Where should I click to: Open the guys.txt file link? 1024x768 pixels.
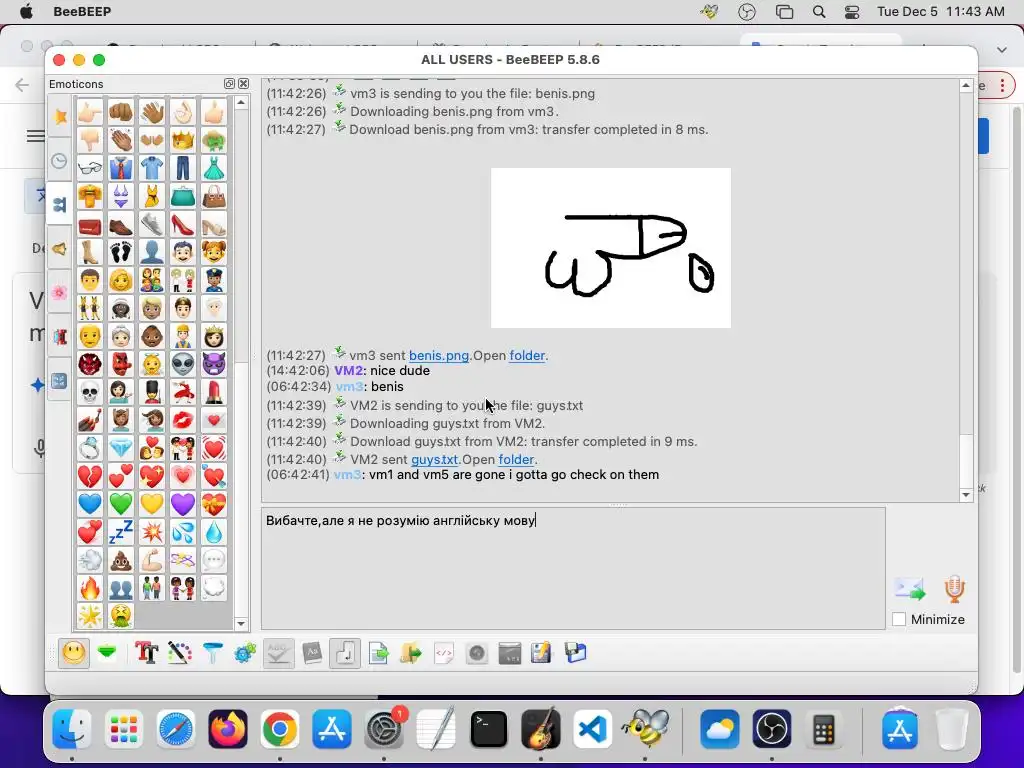434,459
